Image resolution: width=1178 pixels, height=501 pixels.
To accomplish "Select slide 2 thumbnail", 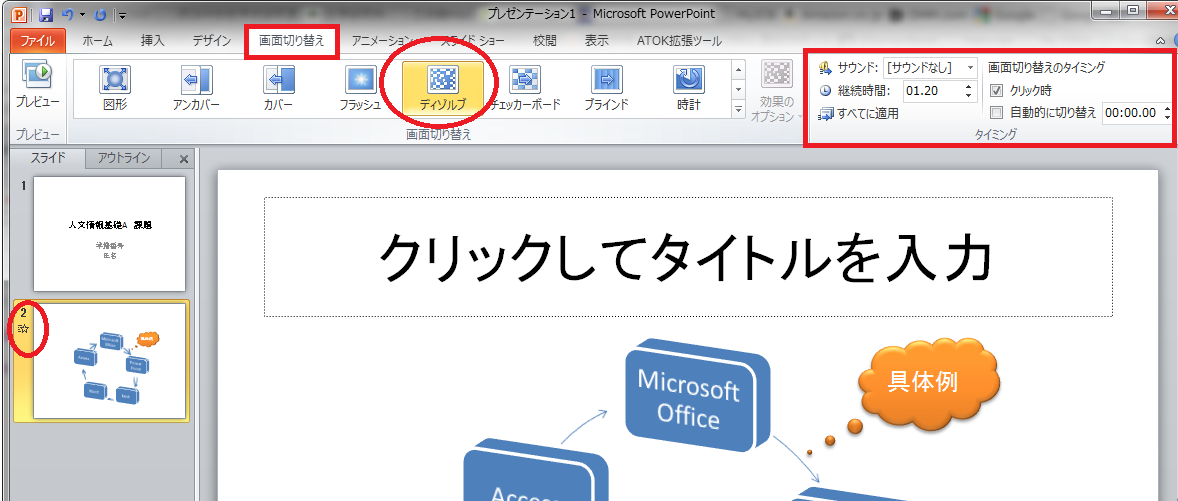I will click(110, 361).
